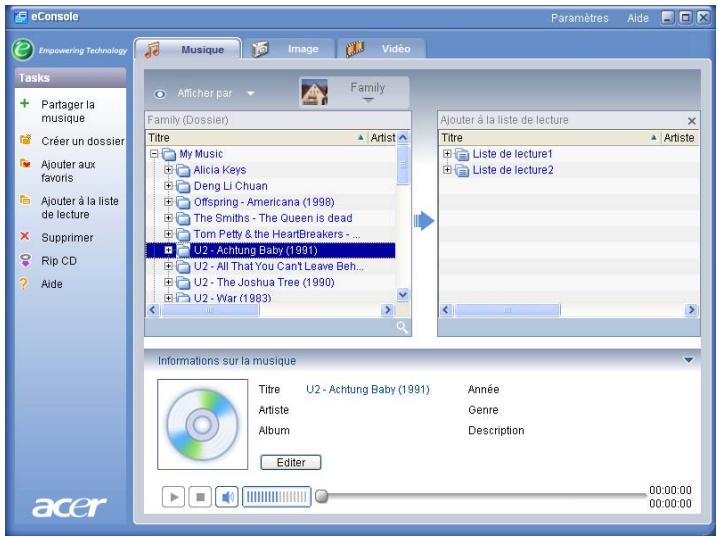Click the Liste de lecture1 playlist icon
Screen dimensions: 718x537
click(x=462, y=155)
